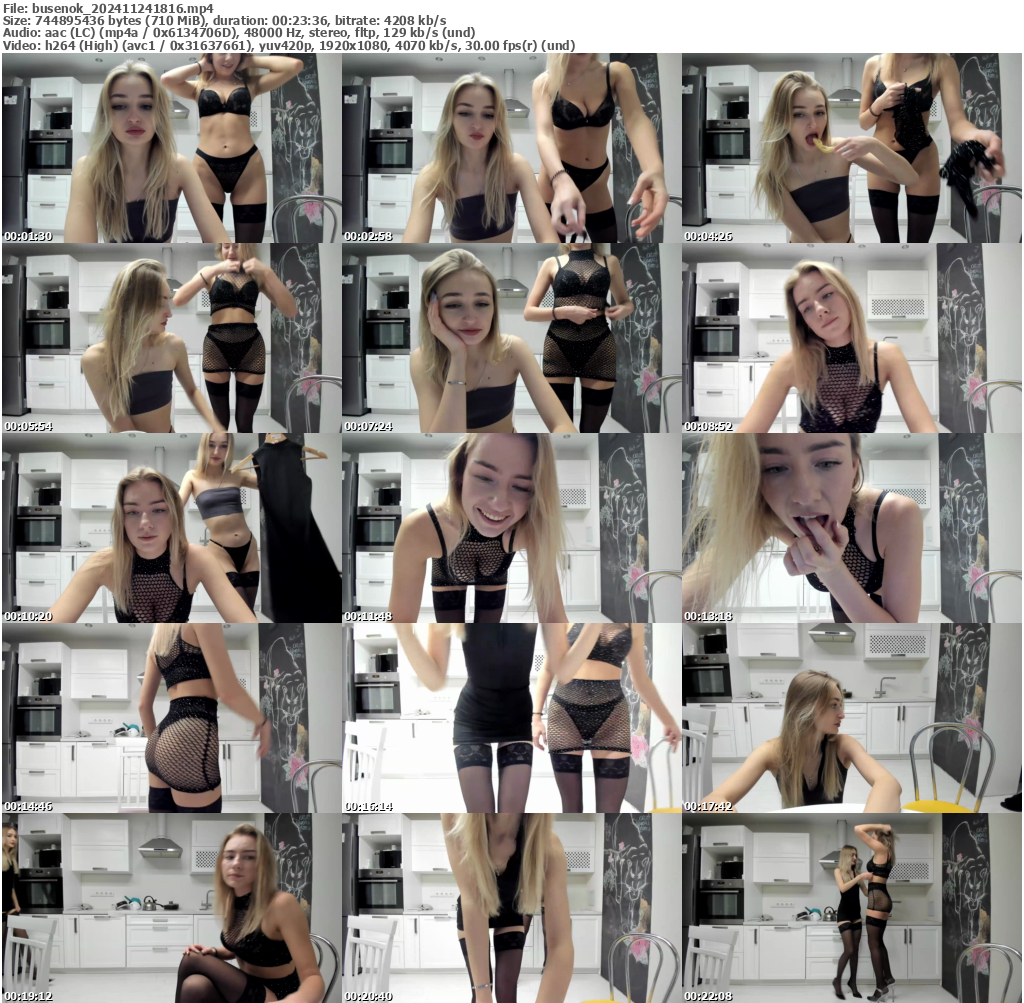Select the thumbnail marked 00:07:24
The image size is (1024, 1003).
[511, 338]
